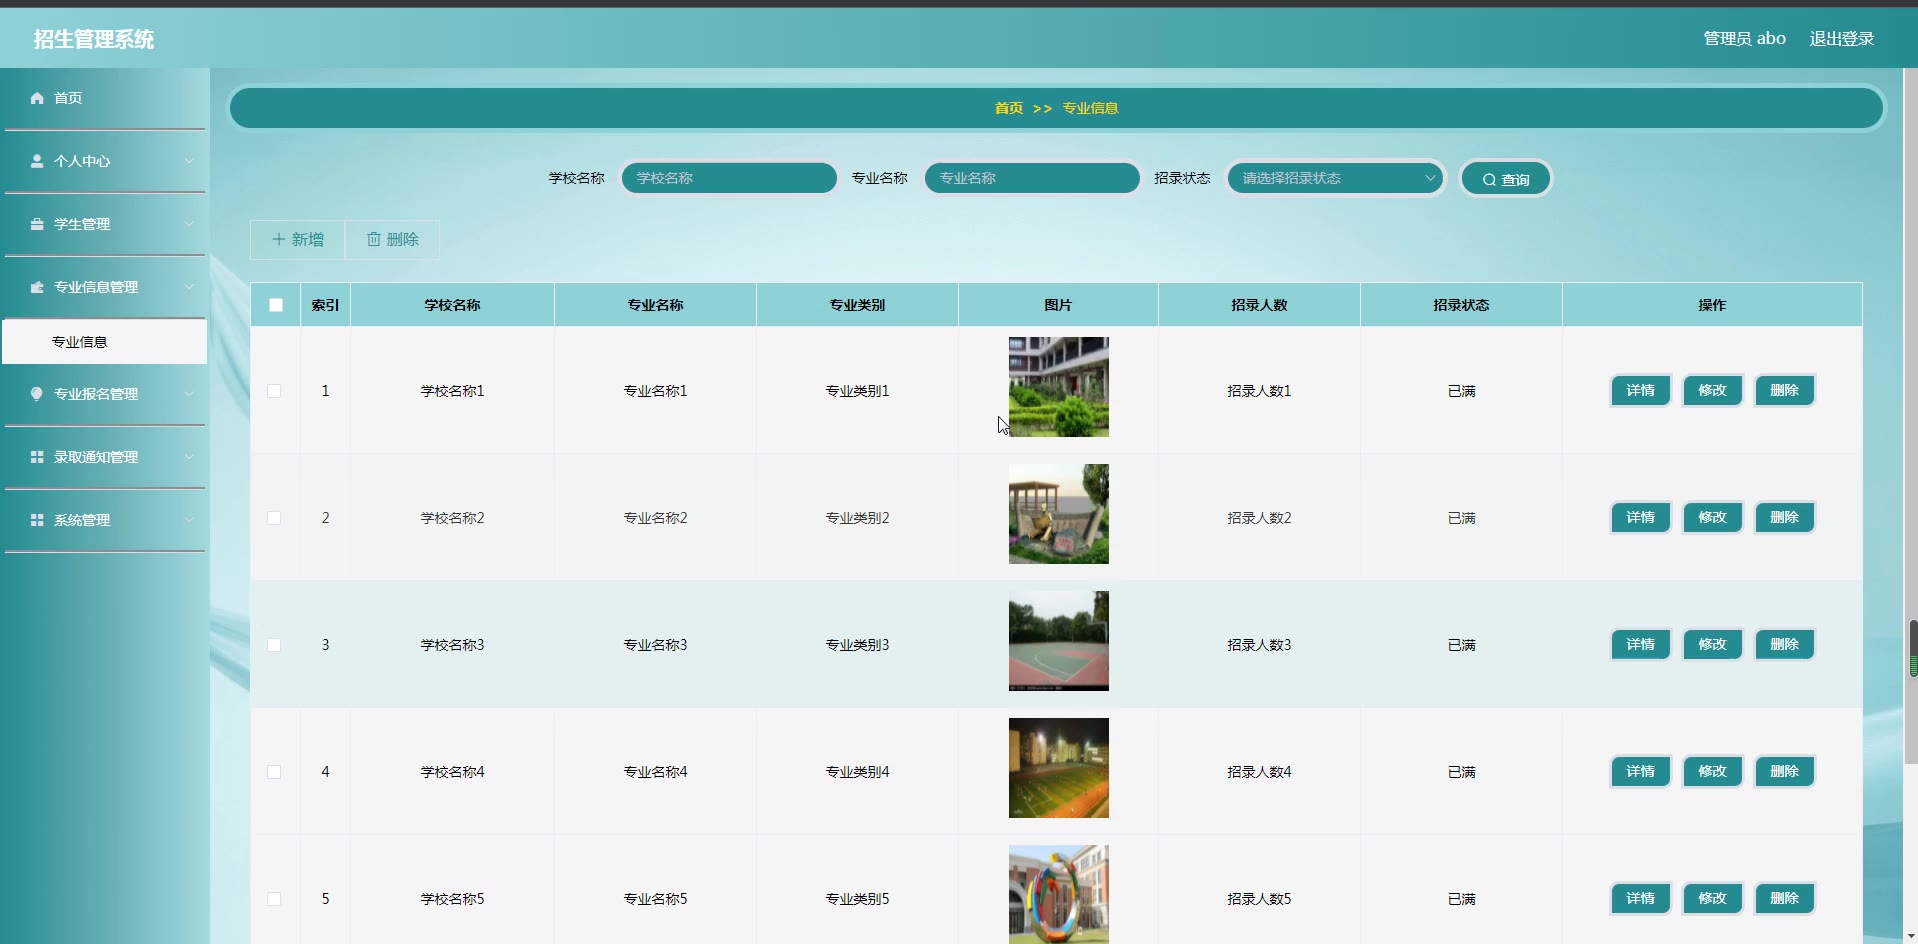The height and width of the screenshot is (944, 1918).
Task: Open the 录取通知管理 menu label
Action: tap(96, 457)
